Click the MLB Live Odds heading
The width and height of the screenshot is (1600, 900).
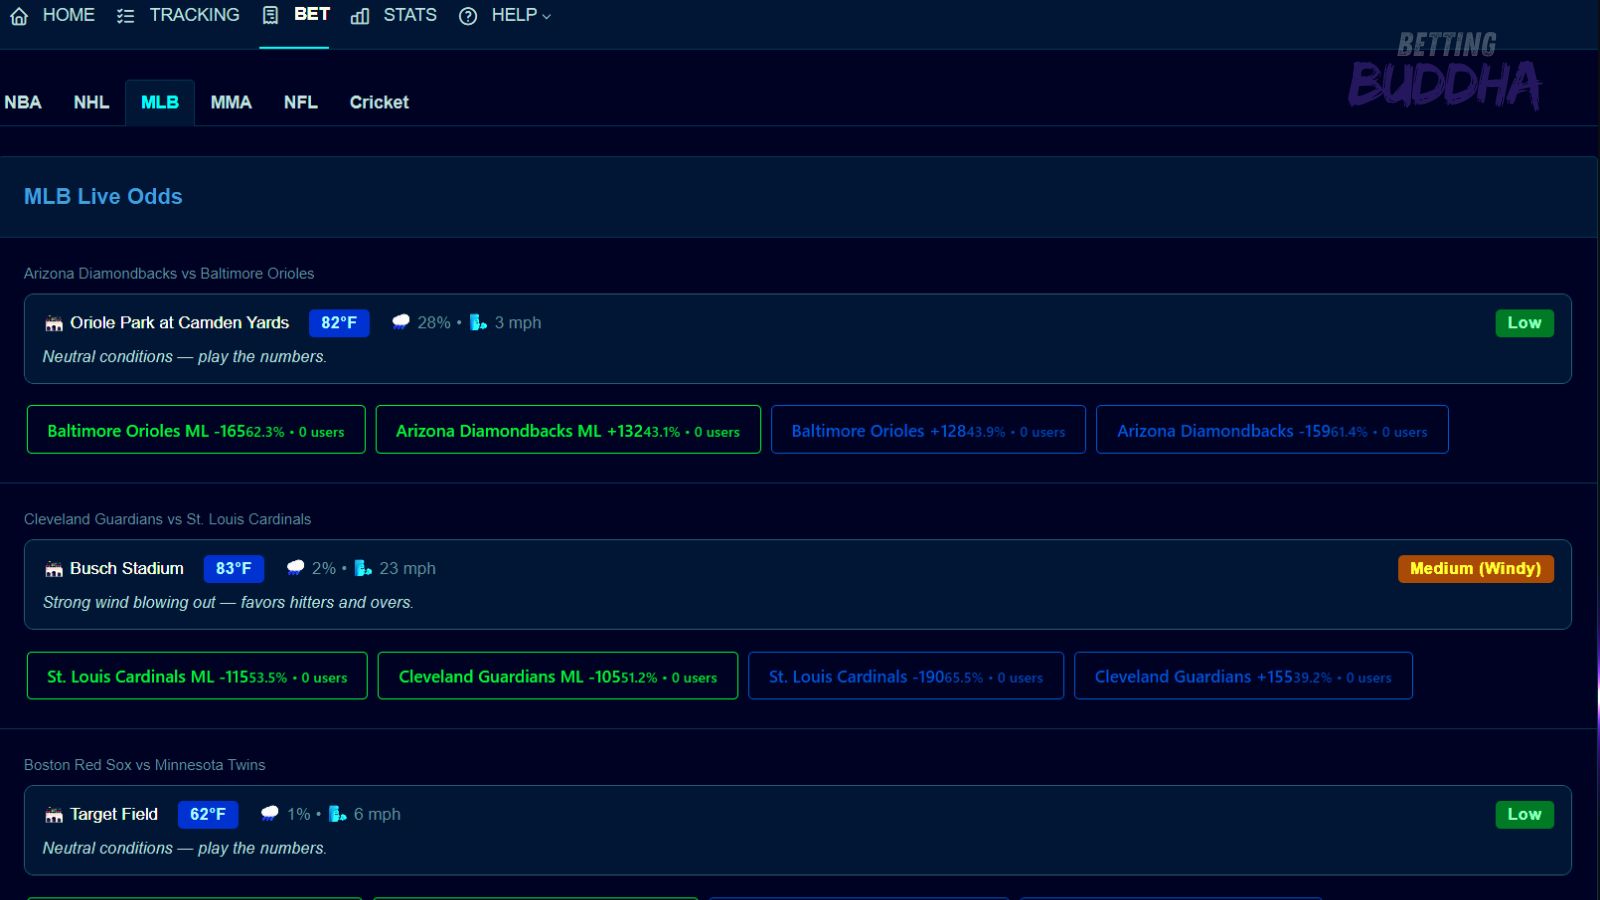[103, 197]
